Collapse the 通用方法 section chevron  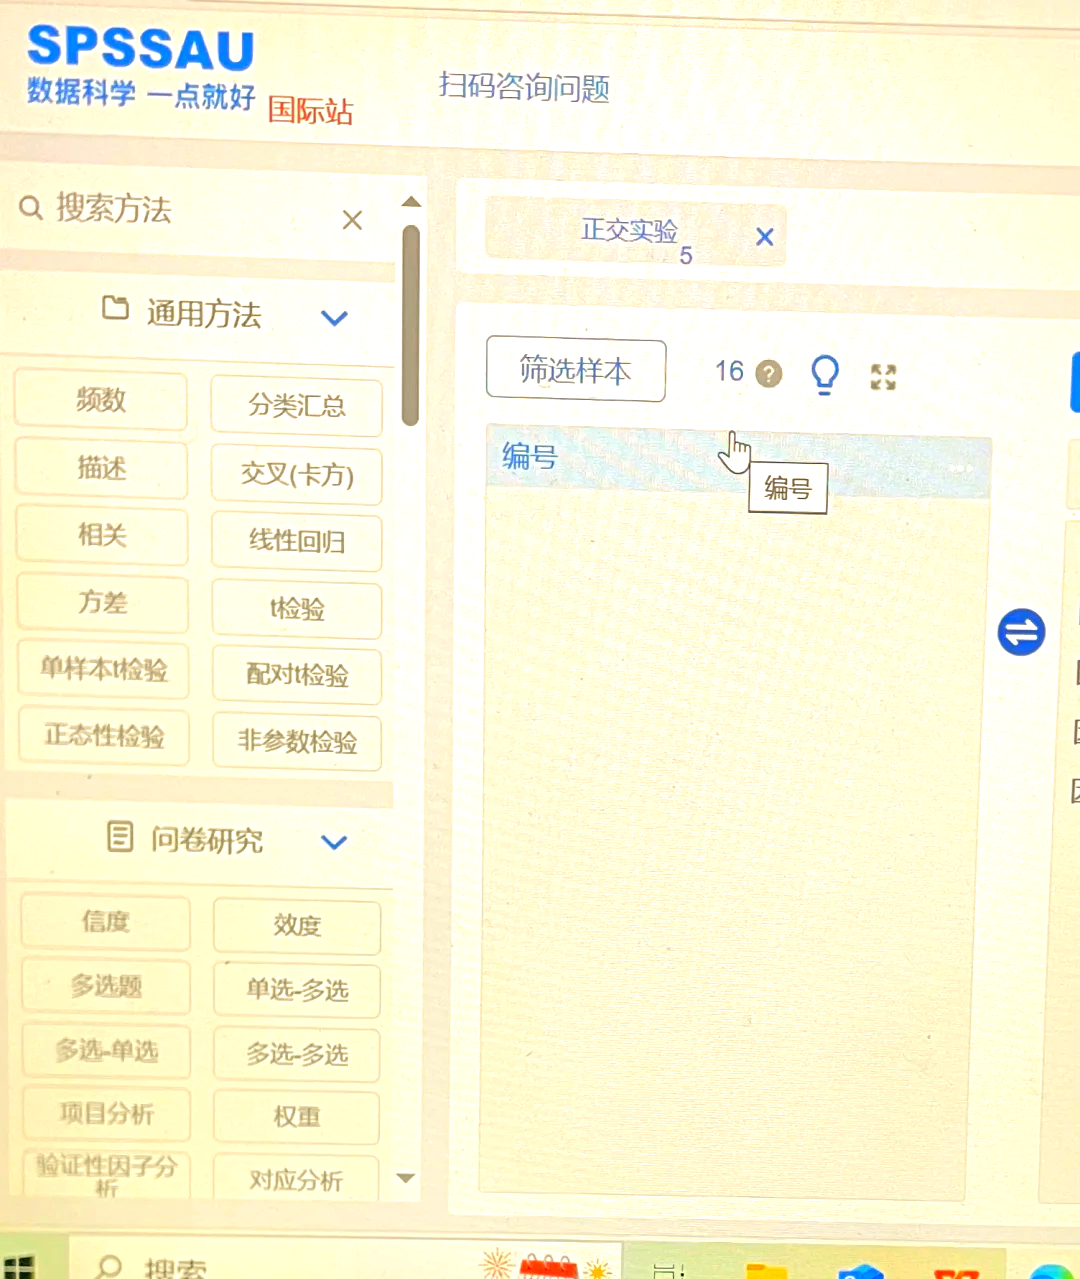pyautogui.click(x=335, y=317)
